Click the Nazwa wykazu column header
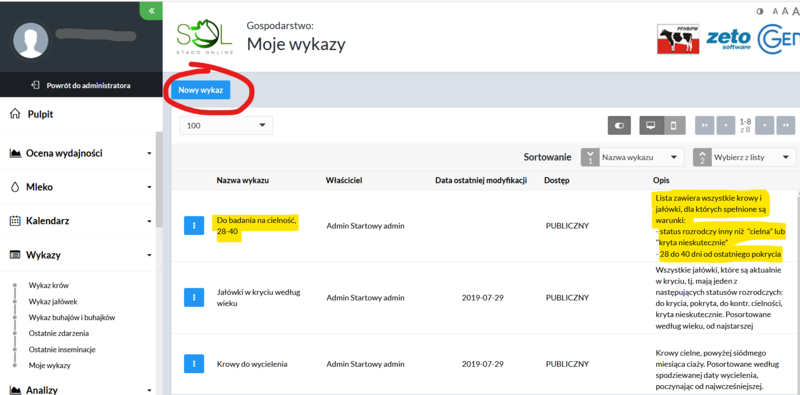800x395 pixels. tap(243, 180)
